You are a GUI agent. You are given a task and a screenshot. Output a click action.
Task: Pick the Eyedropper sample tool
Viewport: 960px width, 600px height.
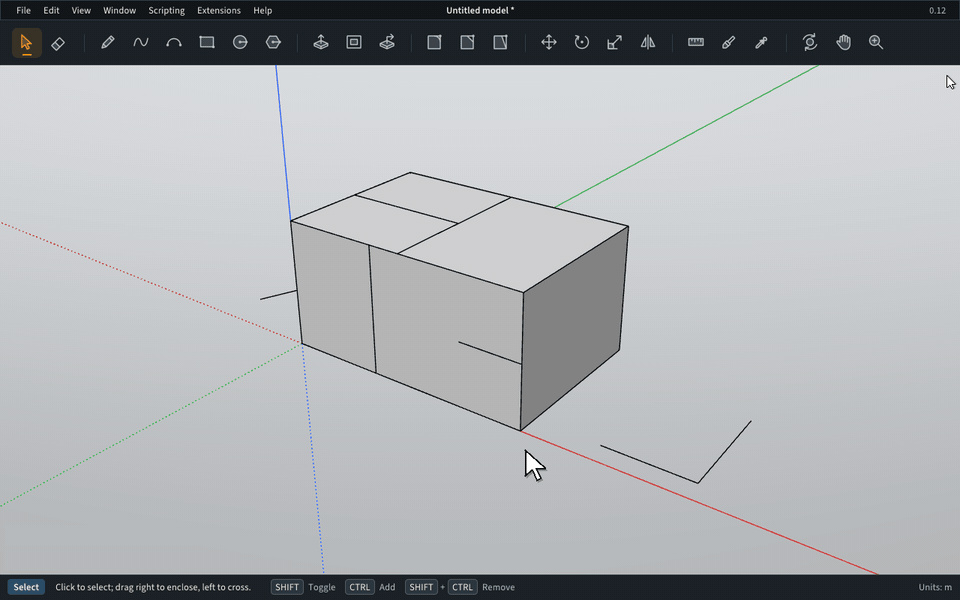point(762,42)
